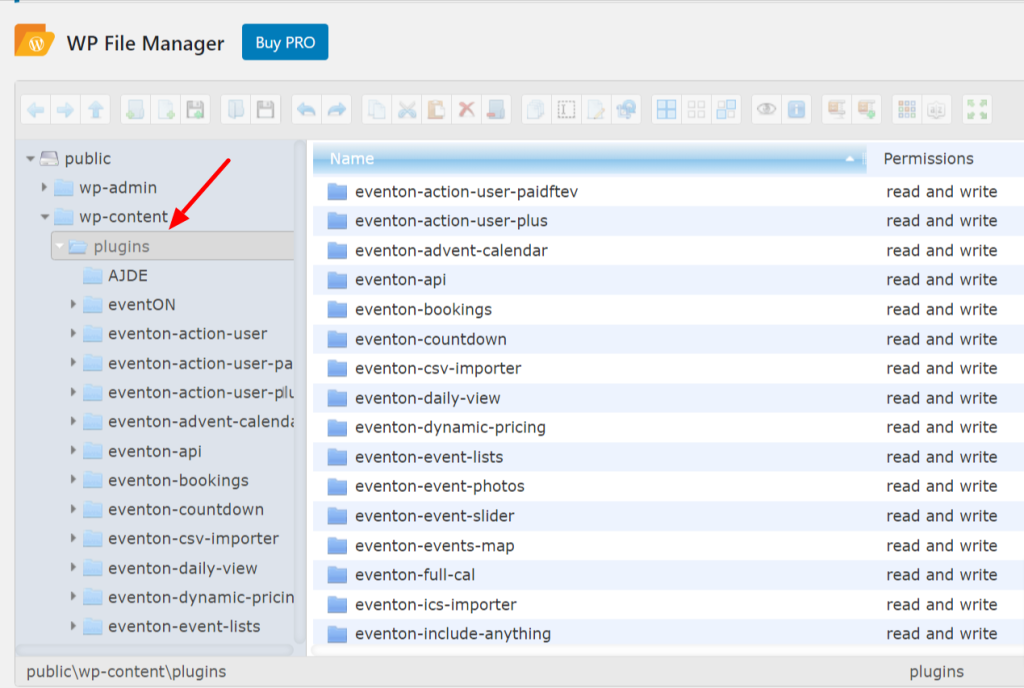Create a new file using toolbar icon
Image resolution: width=1024 pixels, height=688 pixels.
point(165,110)
